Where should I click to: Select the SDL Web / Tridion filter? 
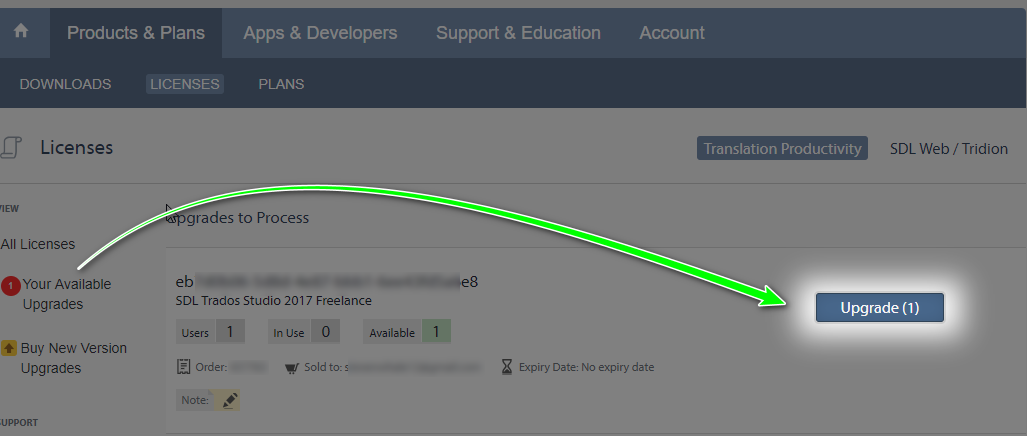point(948,149)
